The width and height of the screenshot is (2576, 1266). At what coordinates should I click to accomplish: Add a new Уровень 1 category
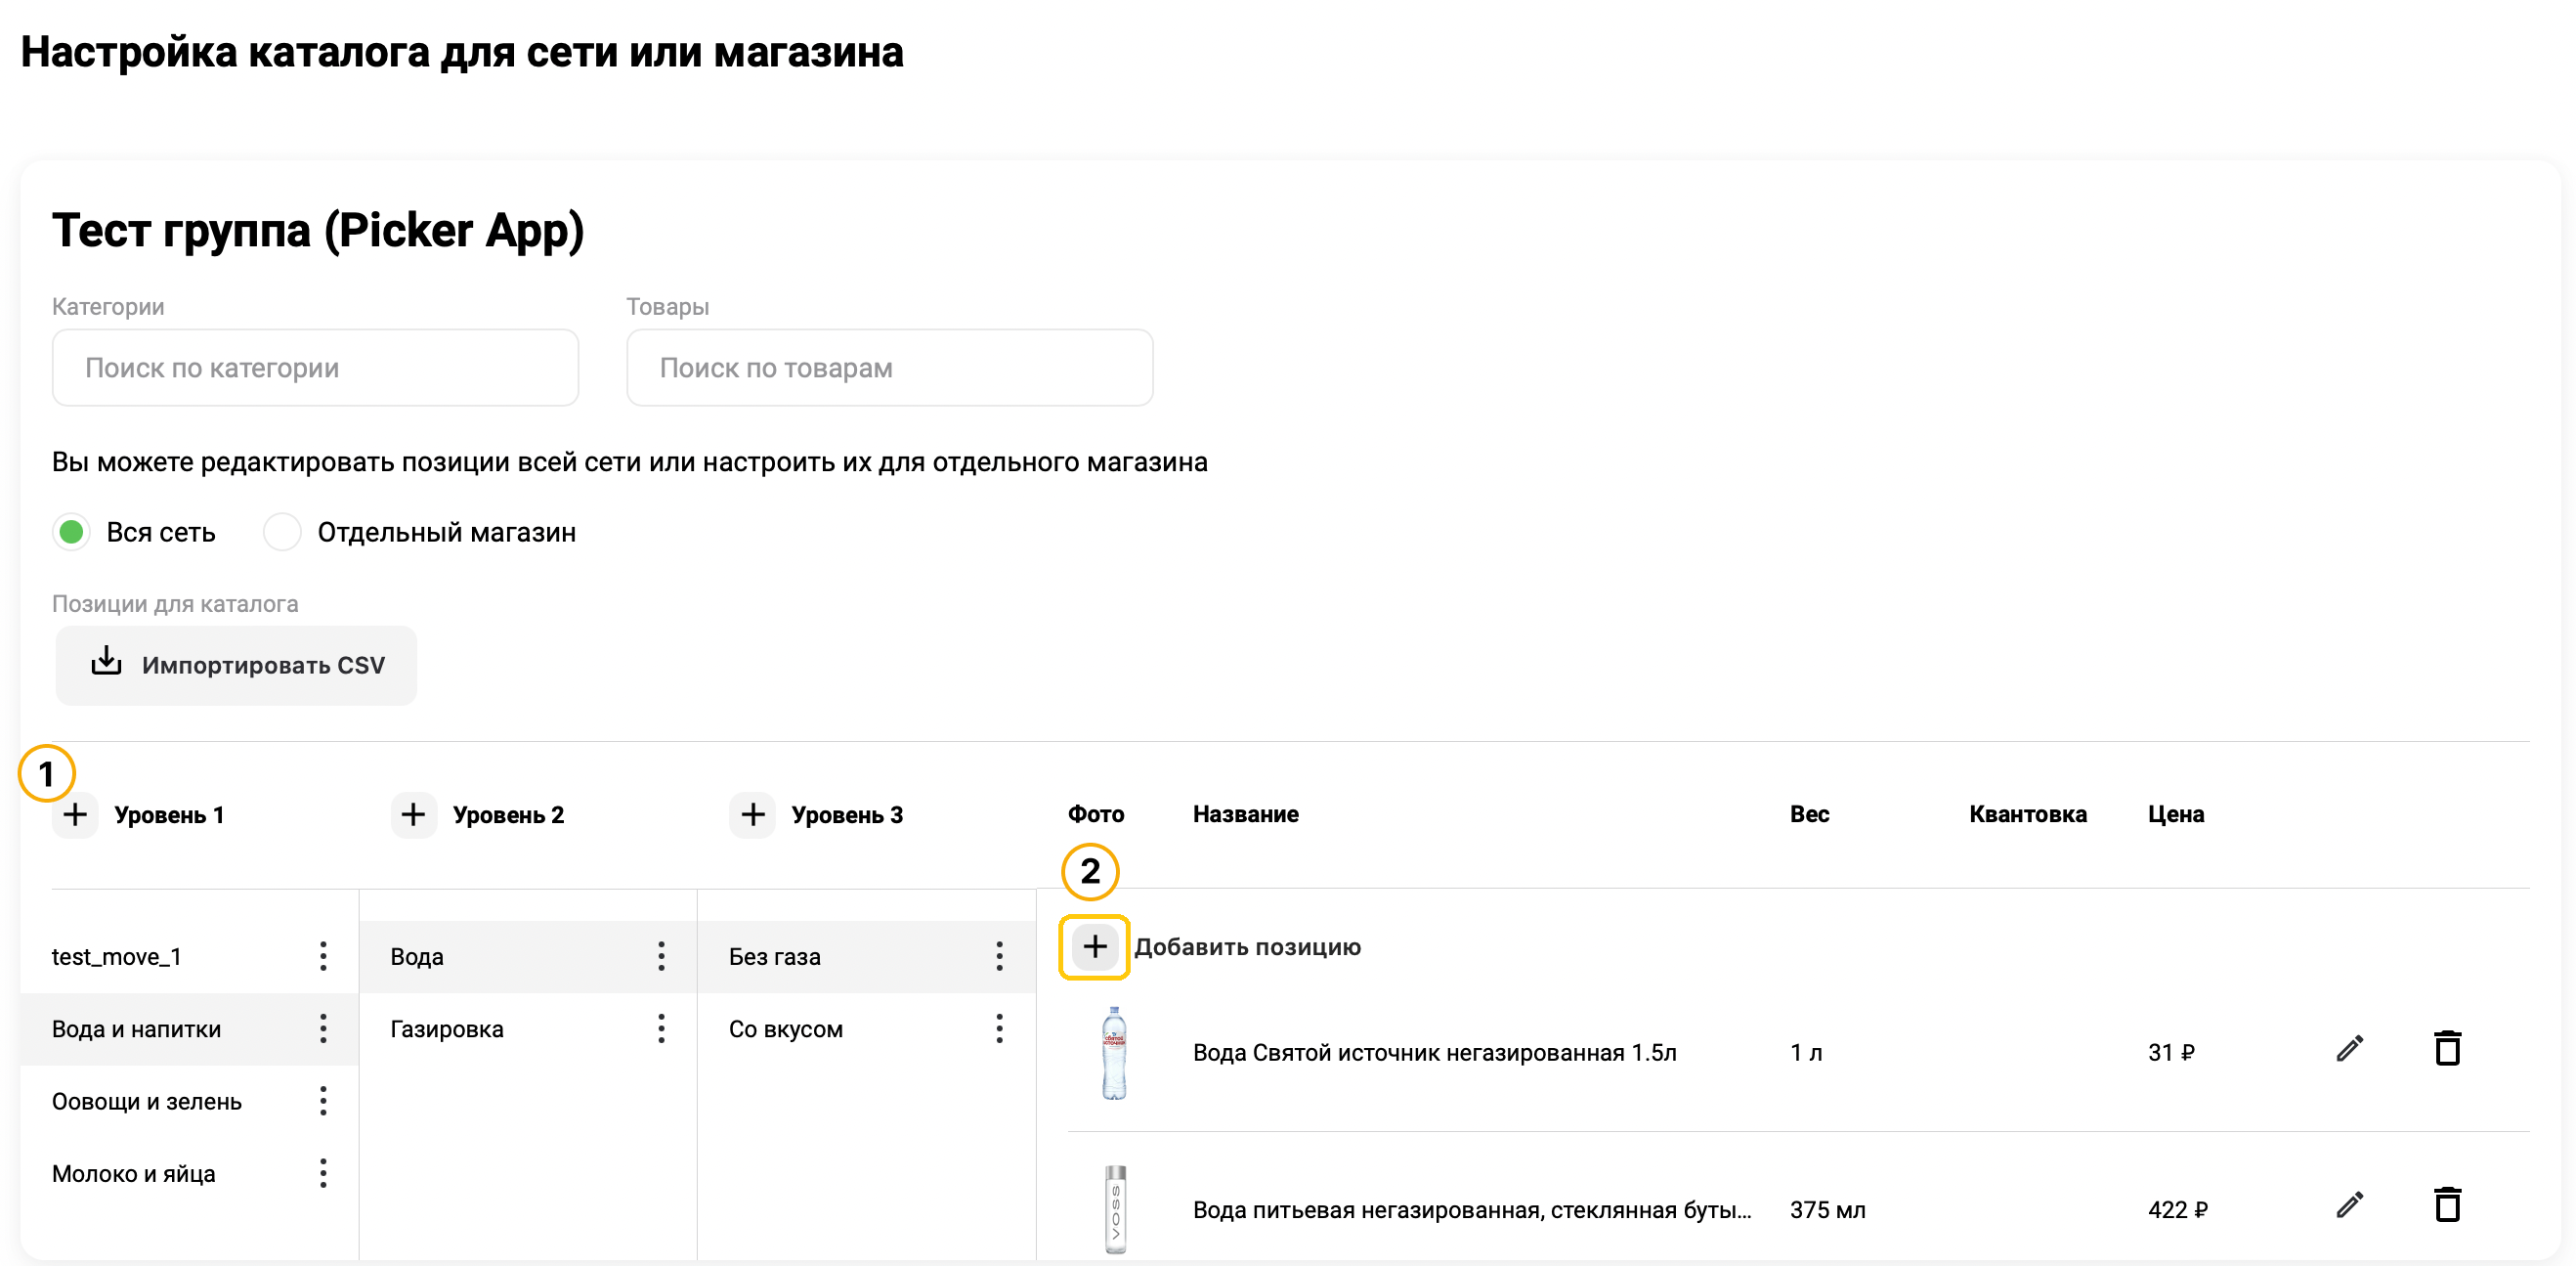75,814
